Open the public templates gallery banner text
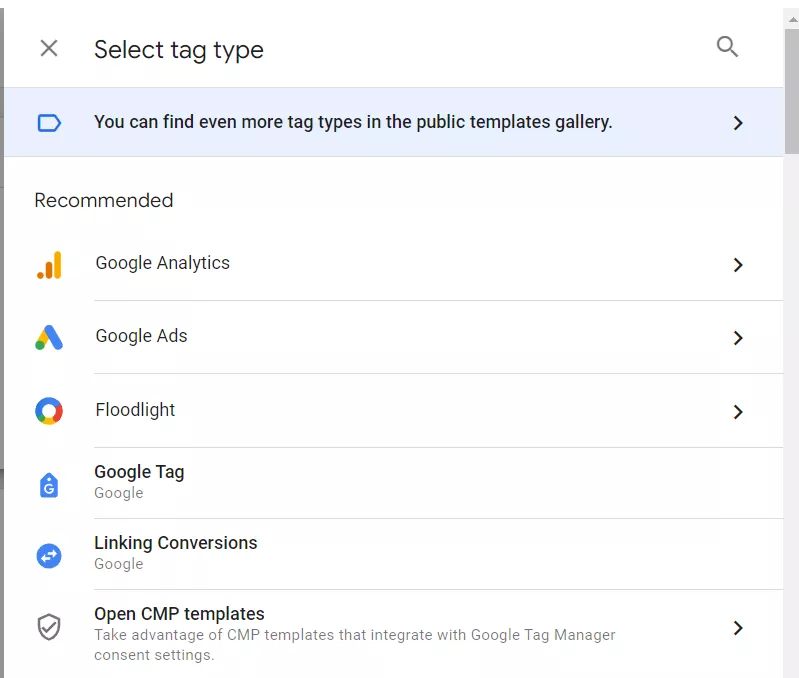The image size is (799, 678). click(x=353, y=122)
